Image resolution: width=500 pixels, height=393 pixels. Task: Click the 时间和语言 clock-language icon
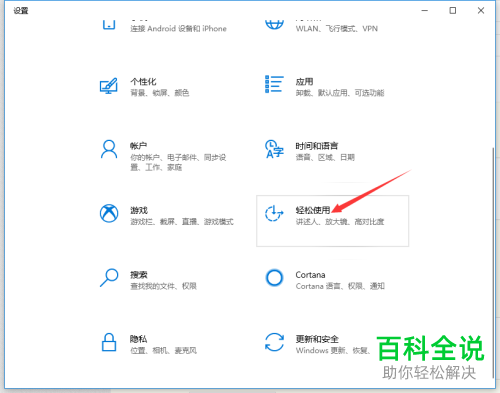(x=274, y=149)
